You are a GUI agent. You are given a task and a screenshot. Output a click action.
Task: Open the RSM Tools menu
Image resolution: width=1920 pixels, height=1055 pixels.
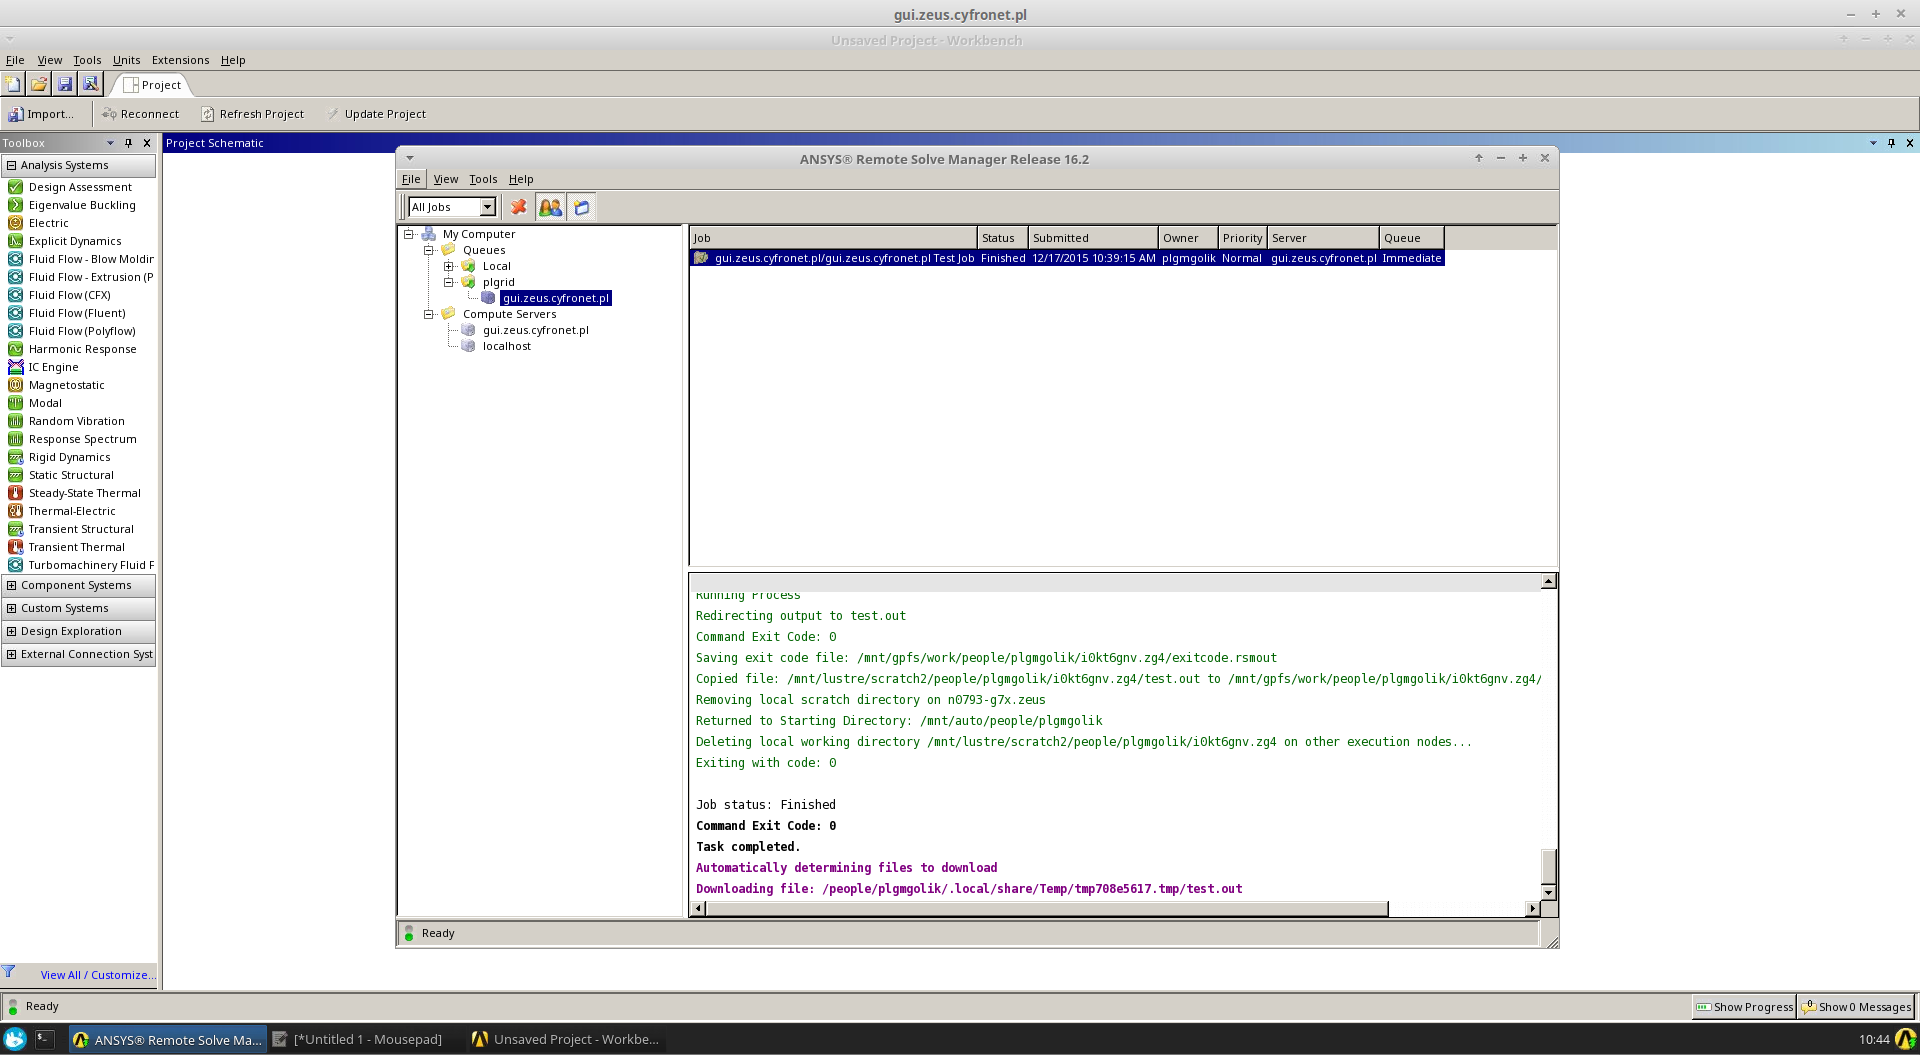[x=483, y=179]
